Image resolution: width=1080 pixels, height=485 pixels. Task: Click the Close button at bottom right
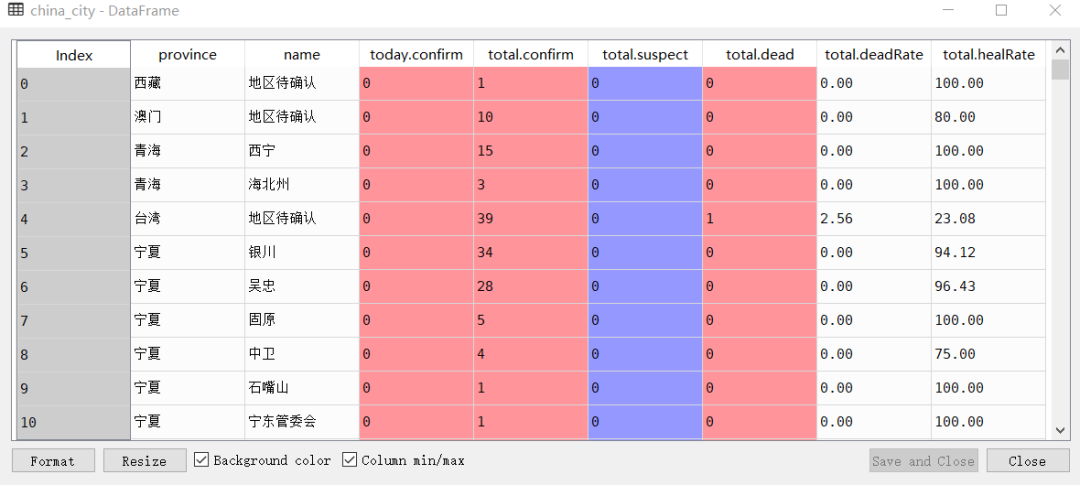click(1027, 461)
